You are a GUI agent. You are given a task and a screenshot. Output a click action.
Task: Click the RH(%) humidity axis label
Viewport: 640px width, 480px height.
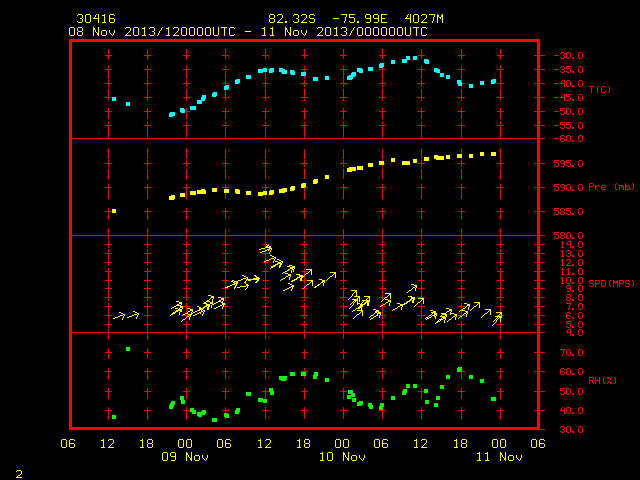[602, 380]
